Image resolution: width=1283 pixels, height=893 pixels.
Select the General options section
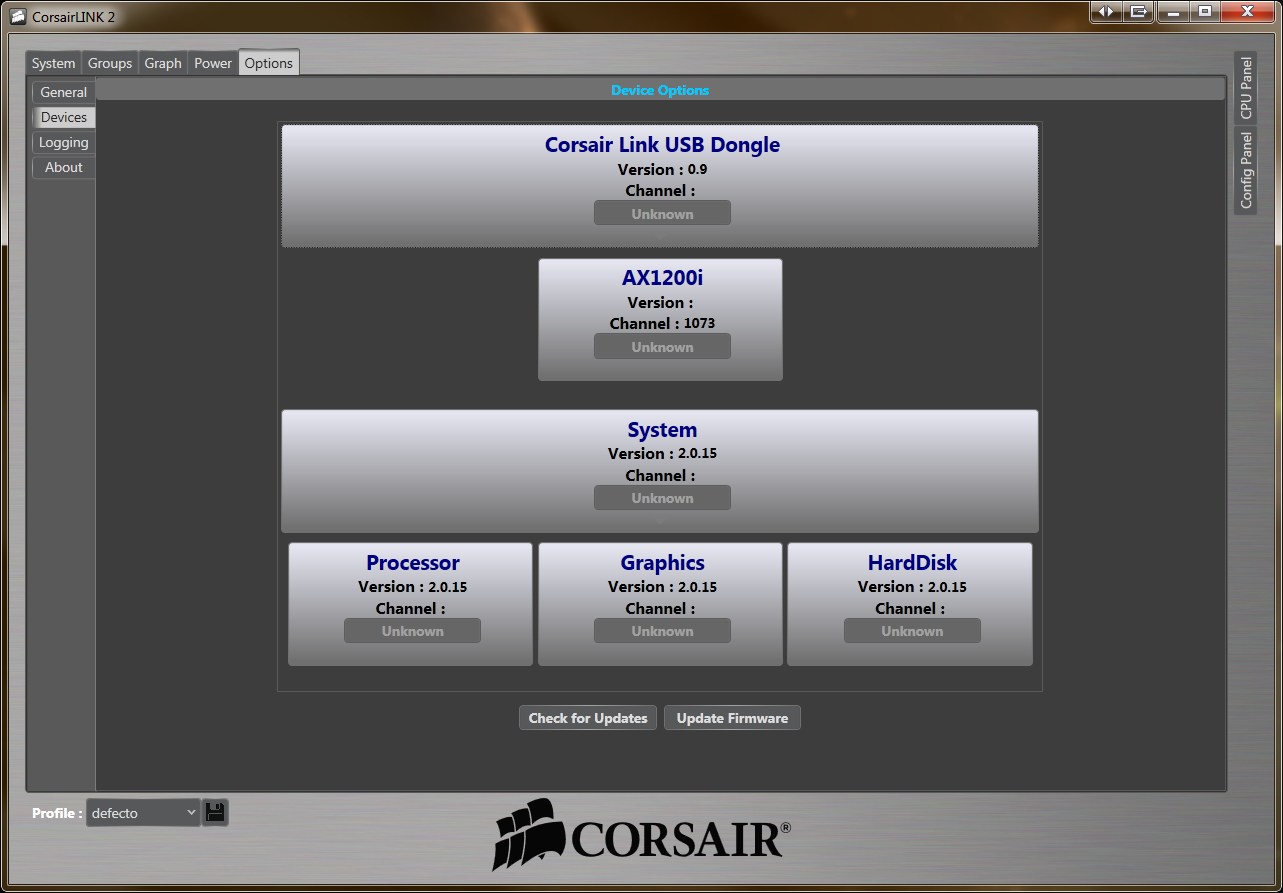(64, 92)
